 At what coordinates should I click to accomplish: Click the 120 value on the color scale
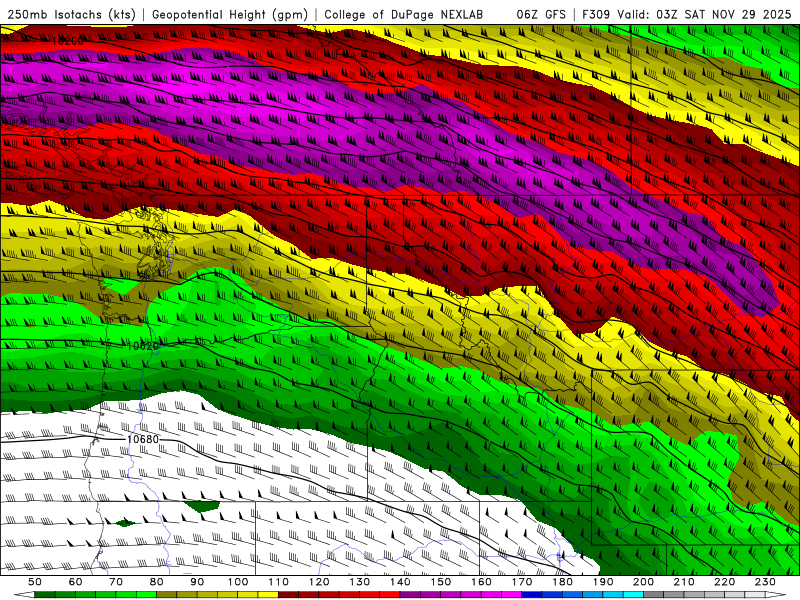pyautogui.click(x=319, y=582)
